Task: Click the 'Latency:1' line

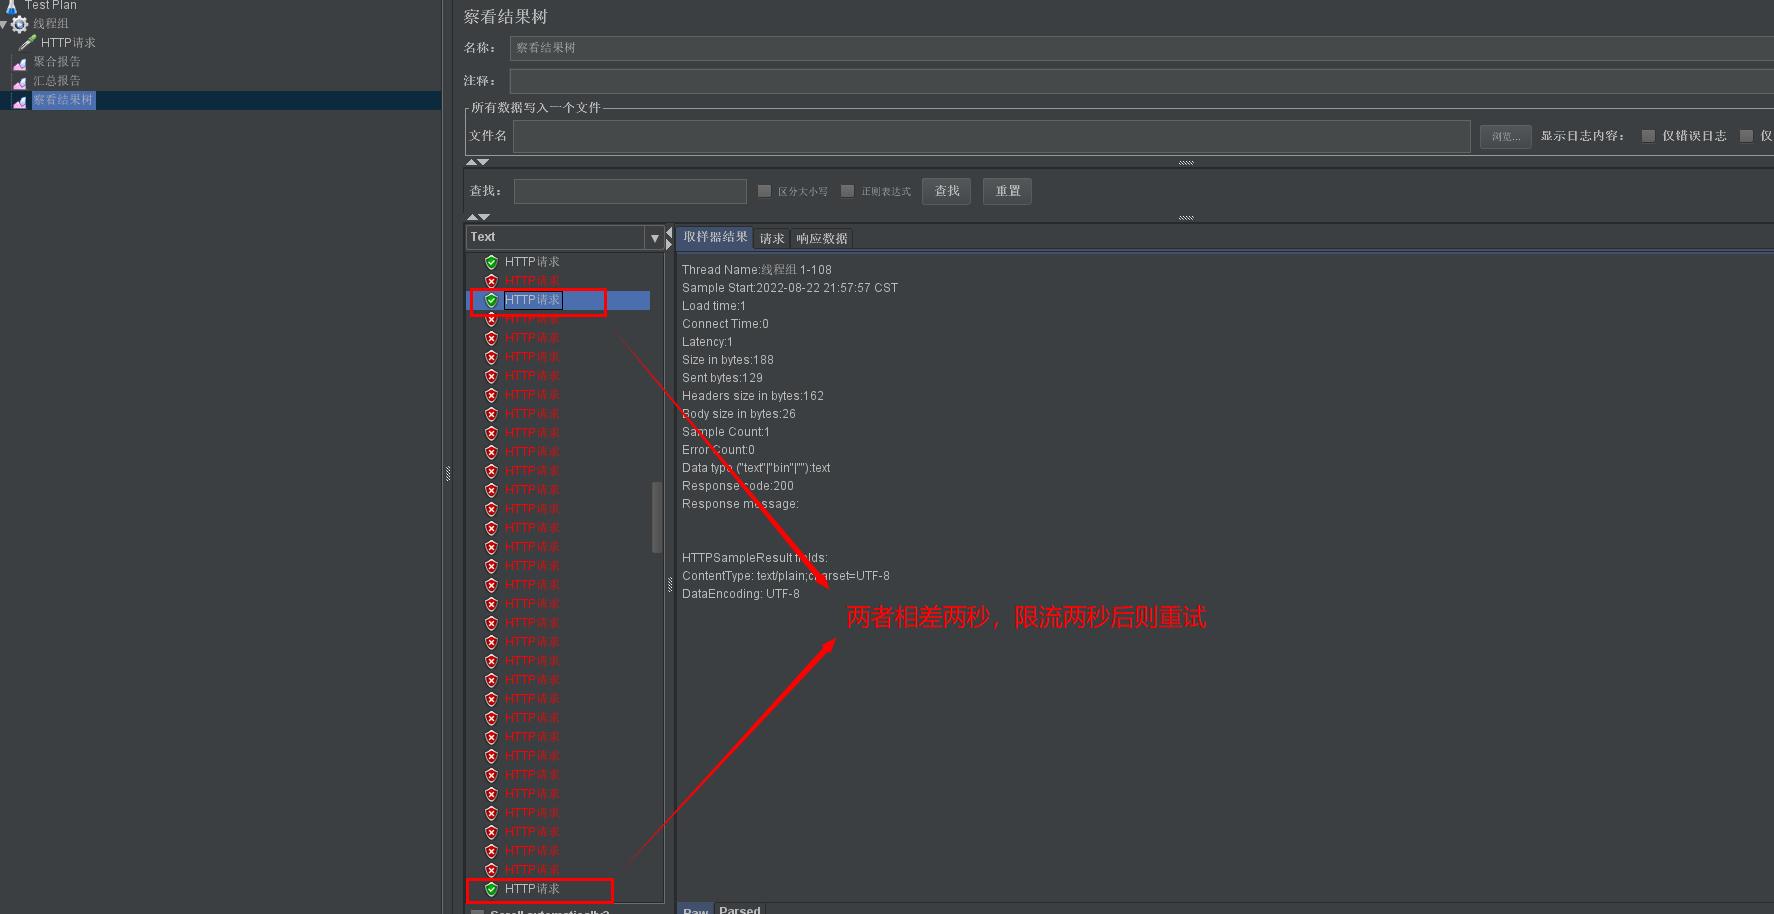Action: (x=708, y=342)
